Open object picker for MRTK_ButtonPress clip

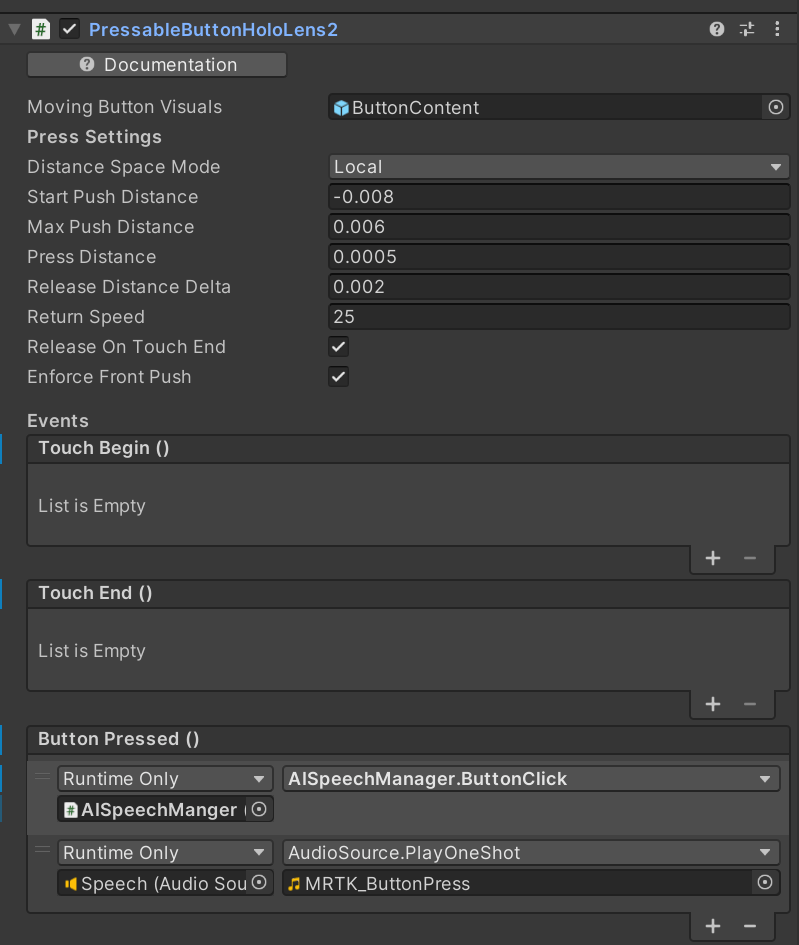(x=765, y=883)
